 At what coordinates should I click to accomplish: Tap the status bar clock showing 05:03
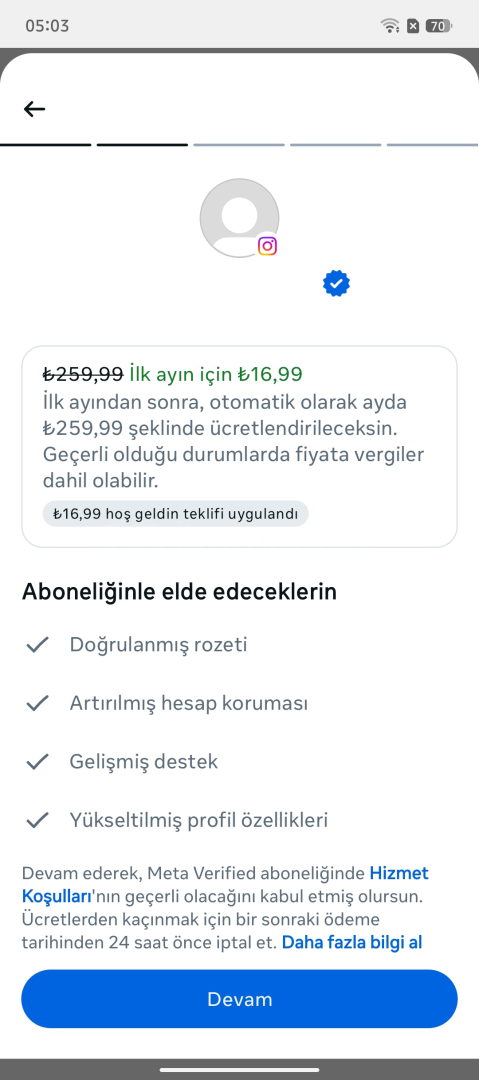click(x=47, y=26)
